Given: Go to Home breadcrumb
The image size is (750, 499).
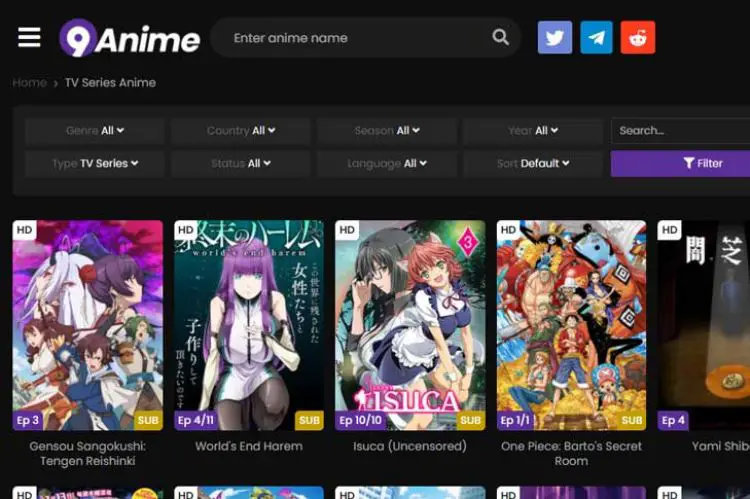Looking at the screenshot, I should click(29, 83).
